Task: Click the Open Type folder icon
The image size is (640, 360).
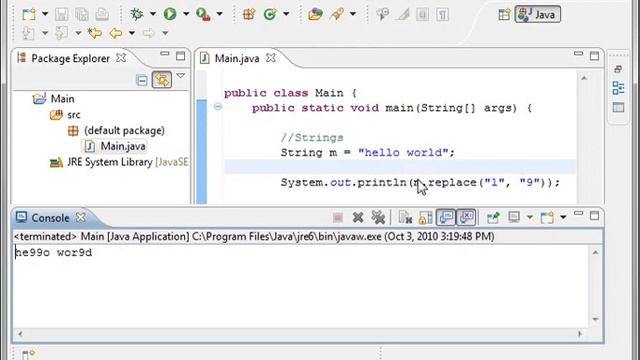Action: coord(315,15)
